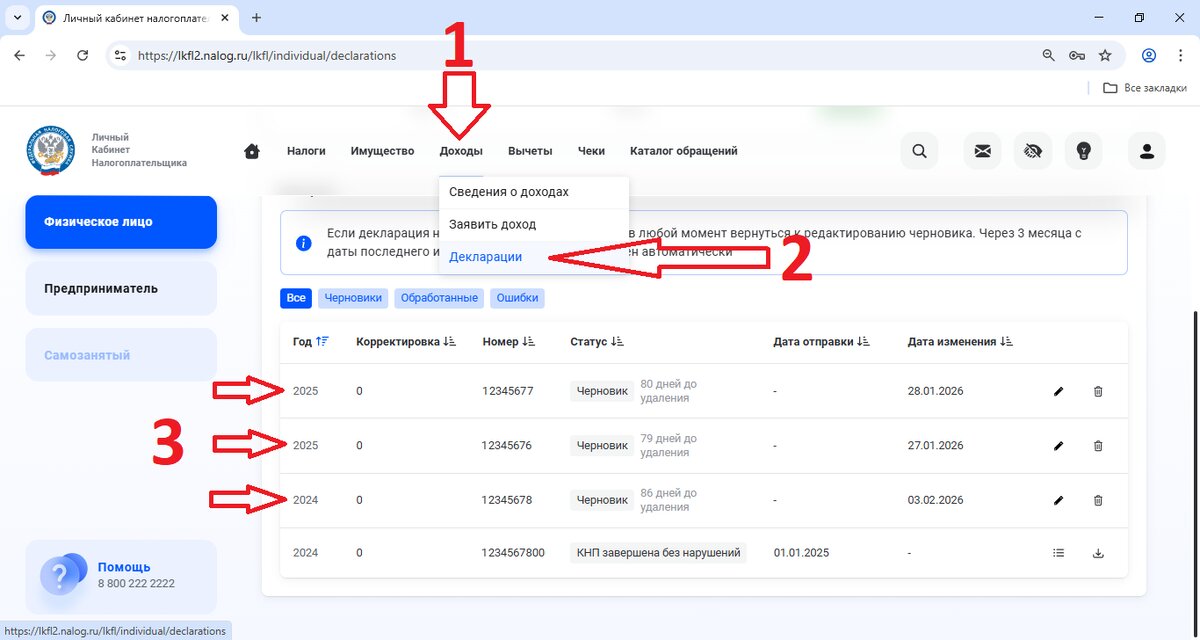This screenshot has width=1200, height=640.
Task: Edit draft declaration 12345677
Action: click(1059, 391)
